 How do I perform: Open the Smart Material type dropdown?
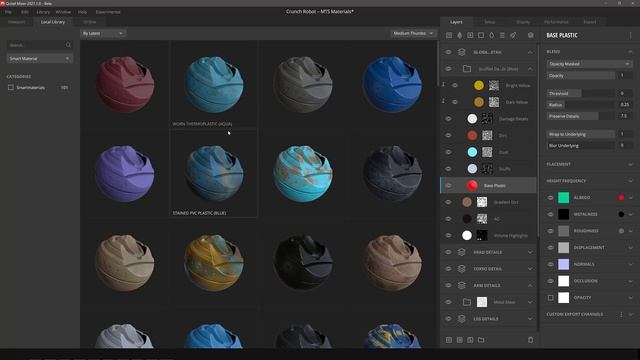(40, 58)
